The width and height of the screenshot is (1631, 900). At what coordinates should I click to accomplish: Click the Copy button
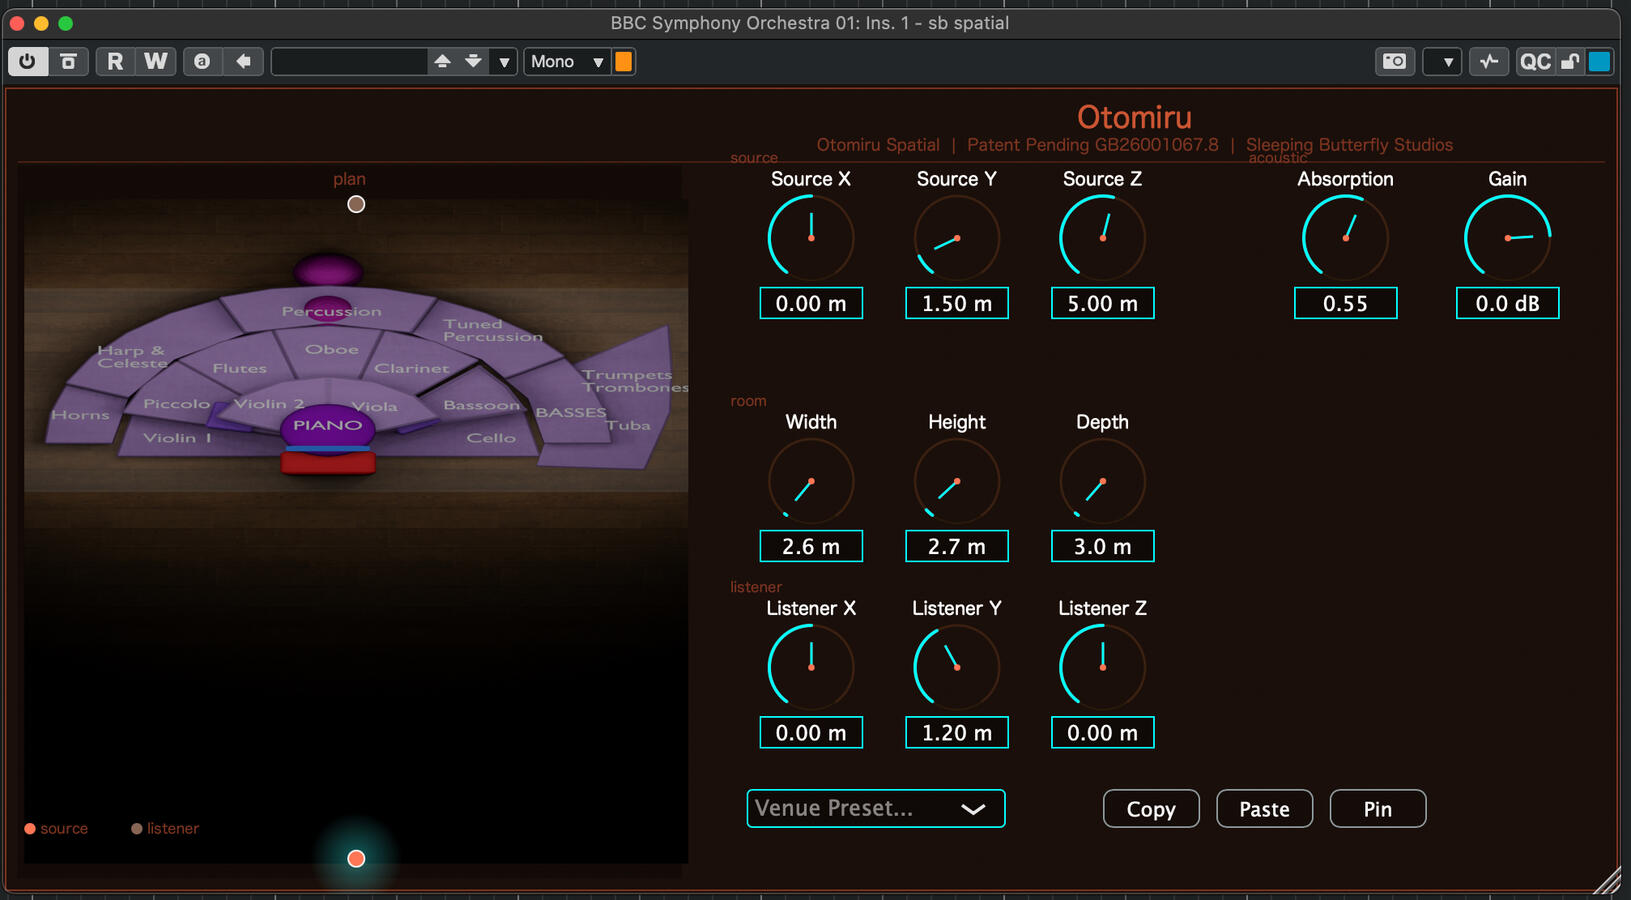pos(1151,809)
